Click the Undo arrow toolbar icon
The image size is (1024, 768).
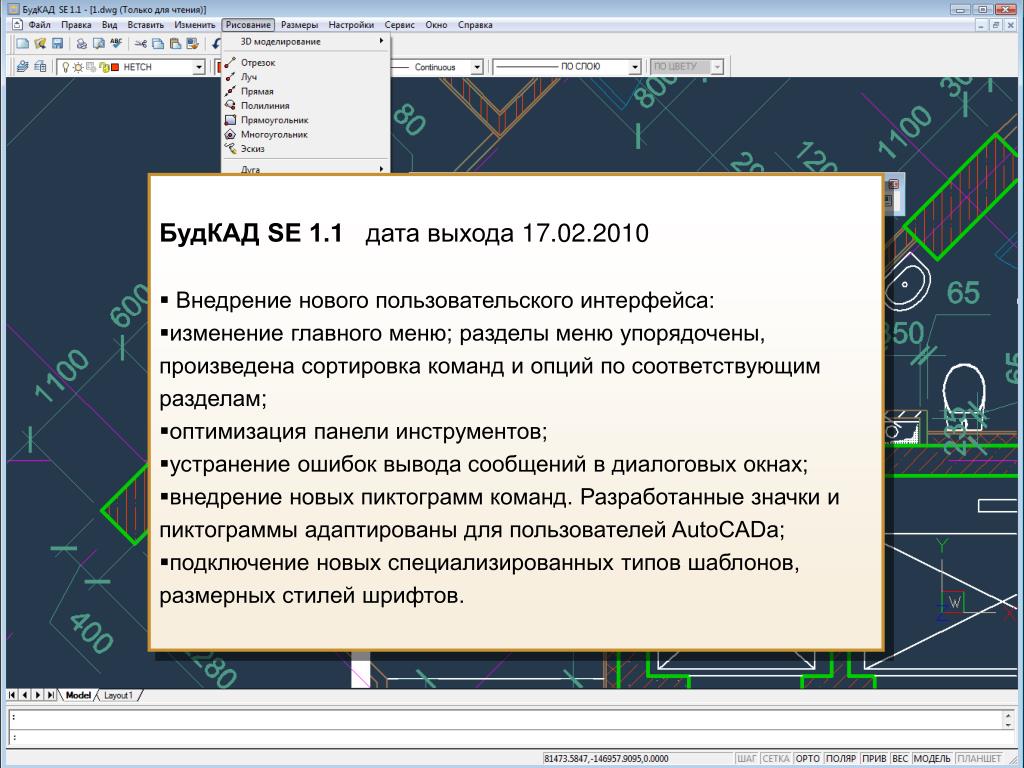216,44
